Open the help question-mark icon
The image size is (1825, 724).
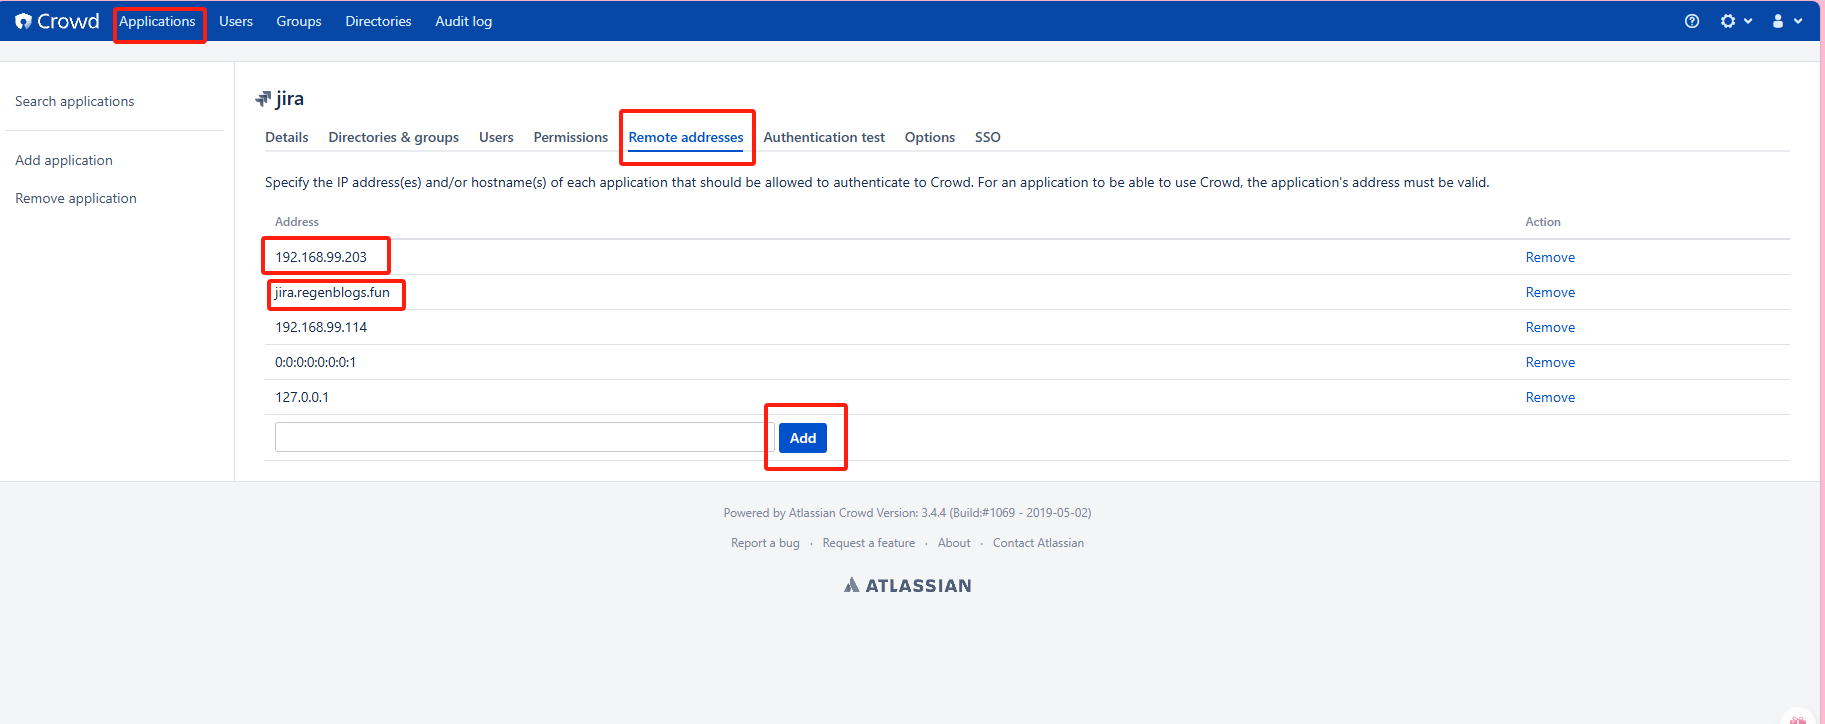tap(1692, 21)
